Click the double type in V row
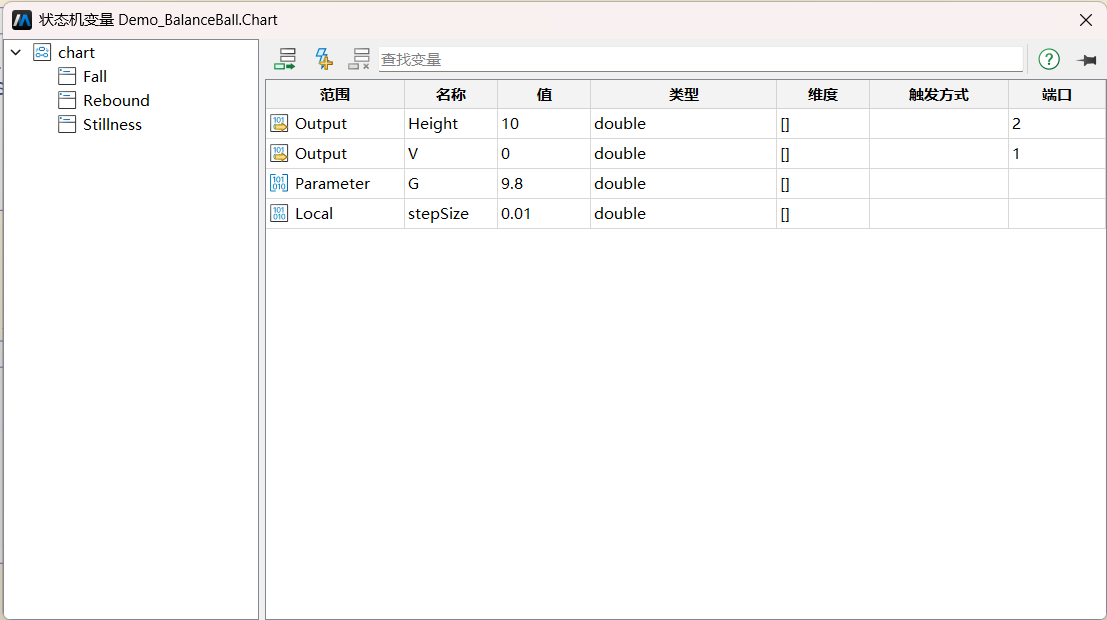The height and width of the screenshot is (620, 1107). [x=683, y=153]
